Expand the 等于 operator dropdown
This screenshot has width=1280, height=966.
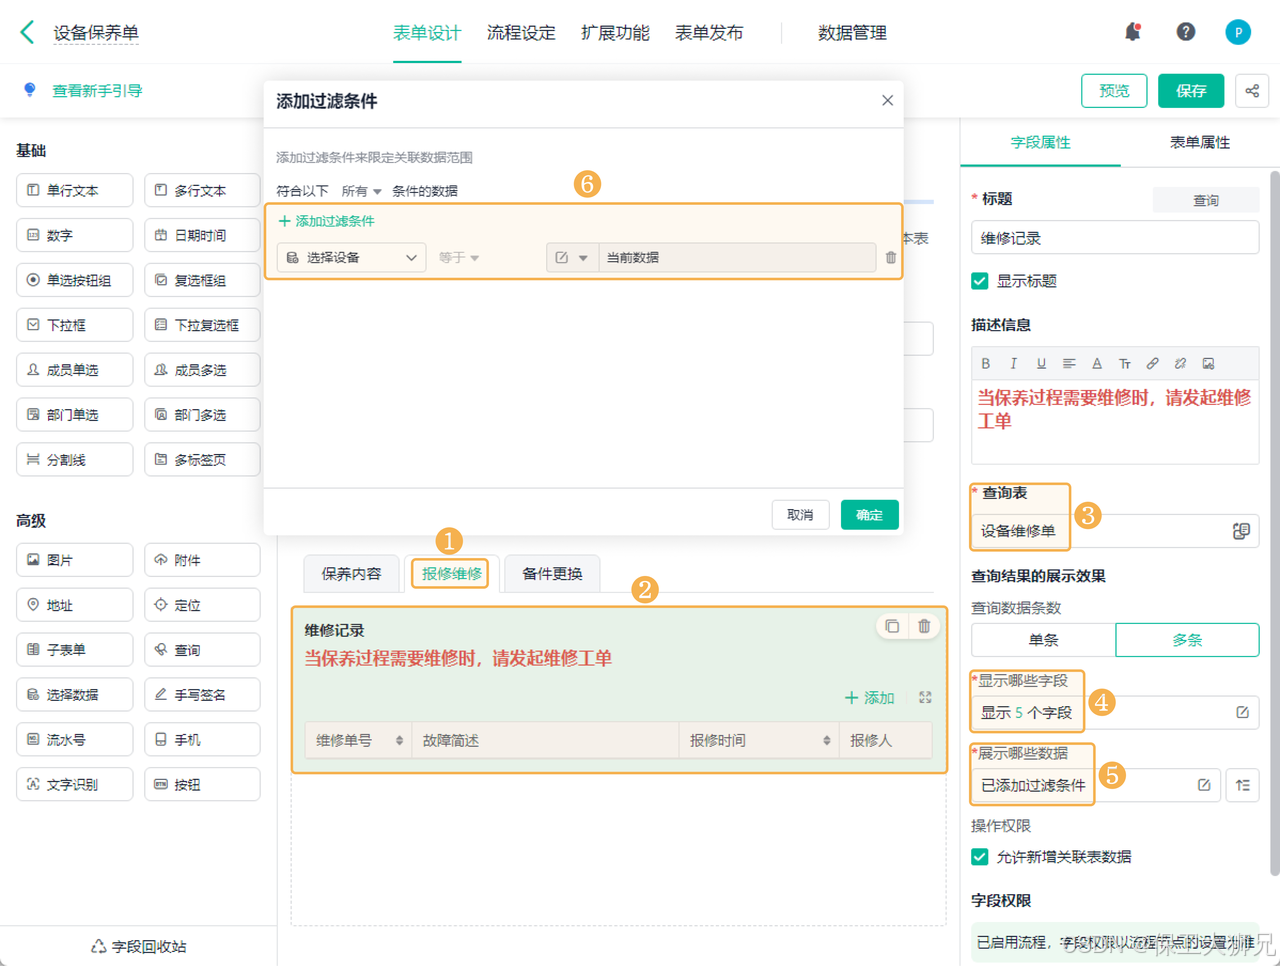[x=459, y=258]
